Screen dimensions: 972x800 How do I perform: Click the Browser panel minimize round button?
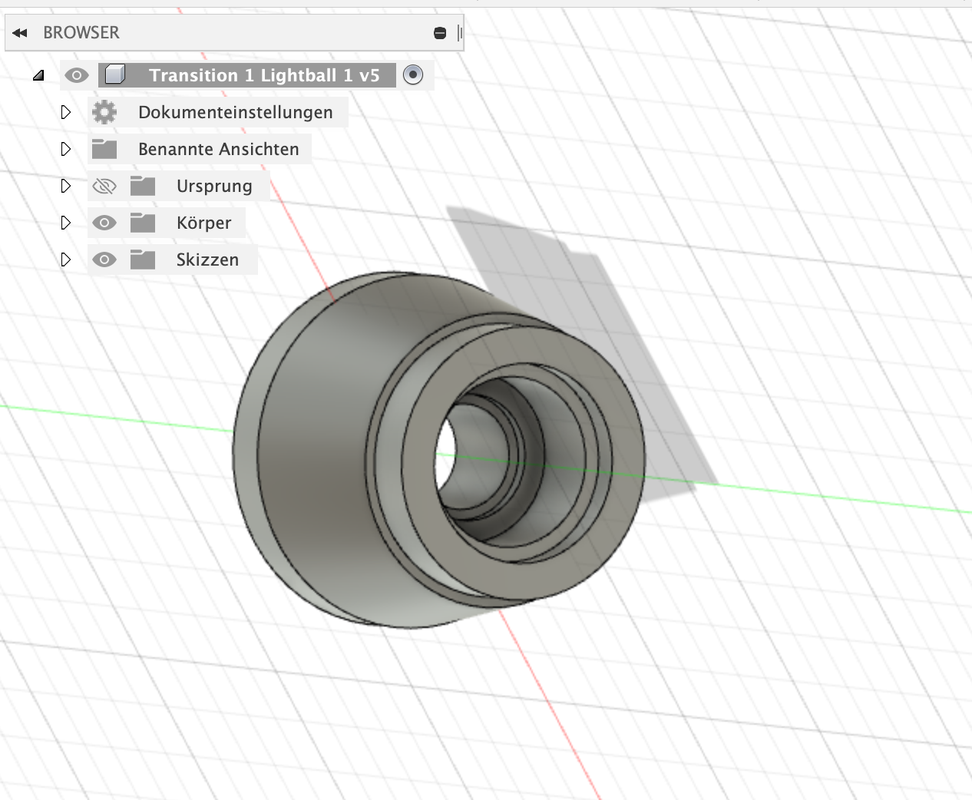point(440,33)
